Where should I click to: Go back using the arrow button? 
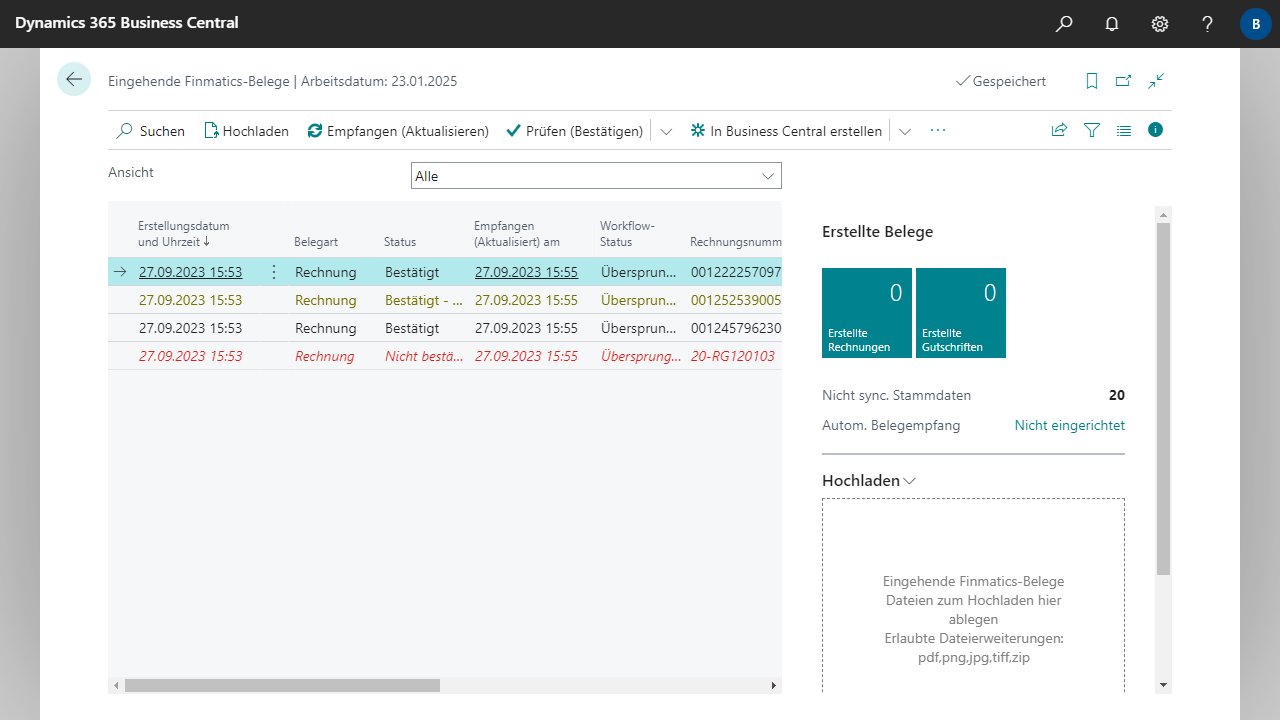pos(74,79)
